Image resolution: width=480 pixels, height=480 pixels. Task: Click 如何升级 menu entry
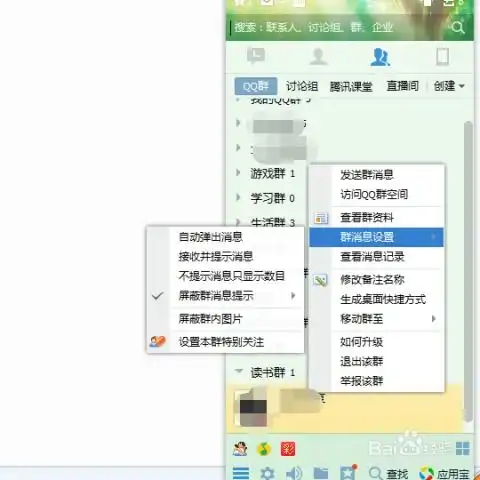(x=377, y=342)
